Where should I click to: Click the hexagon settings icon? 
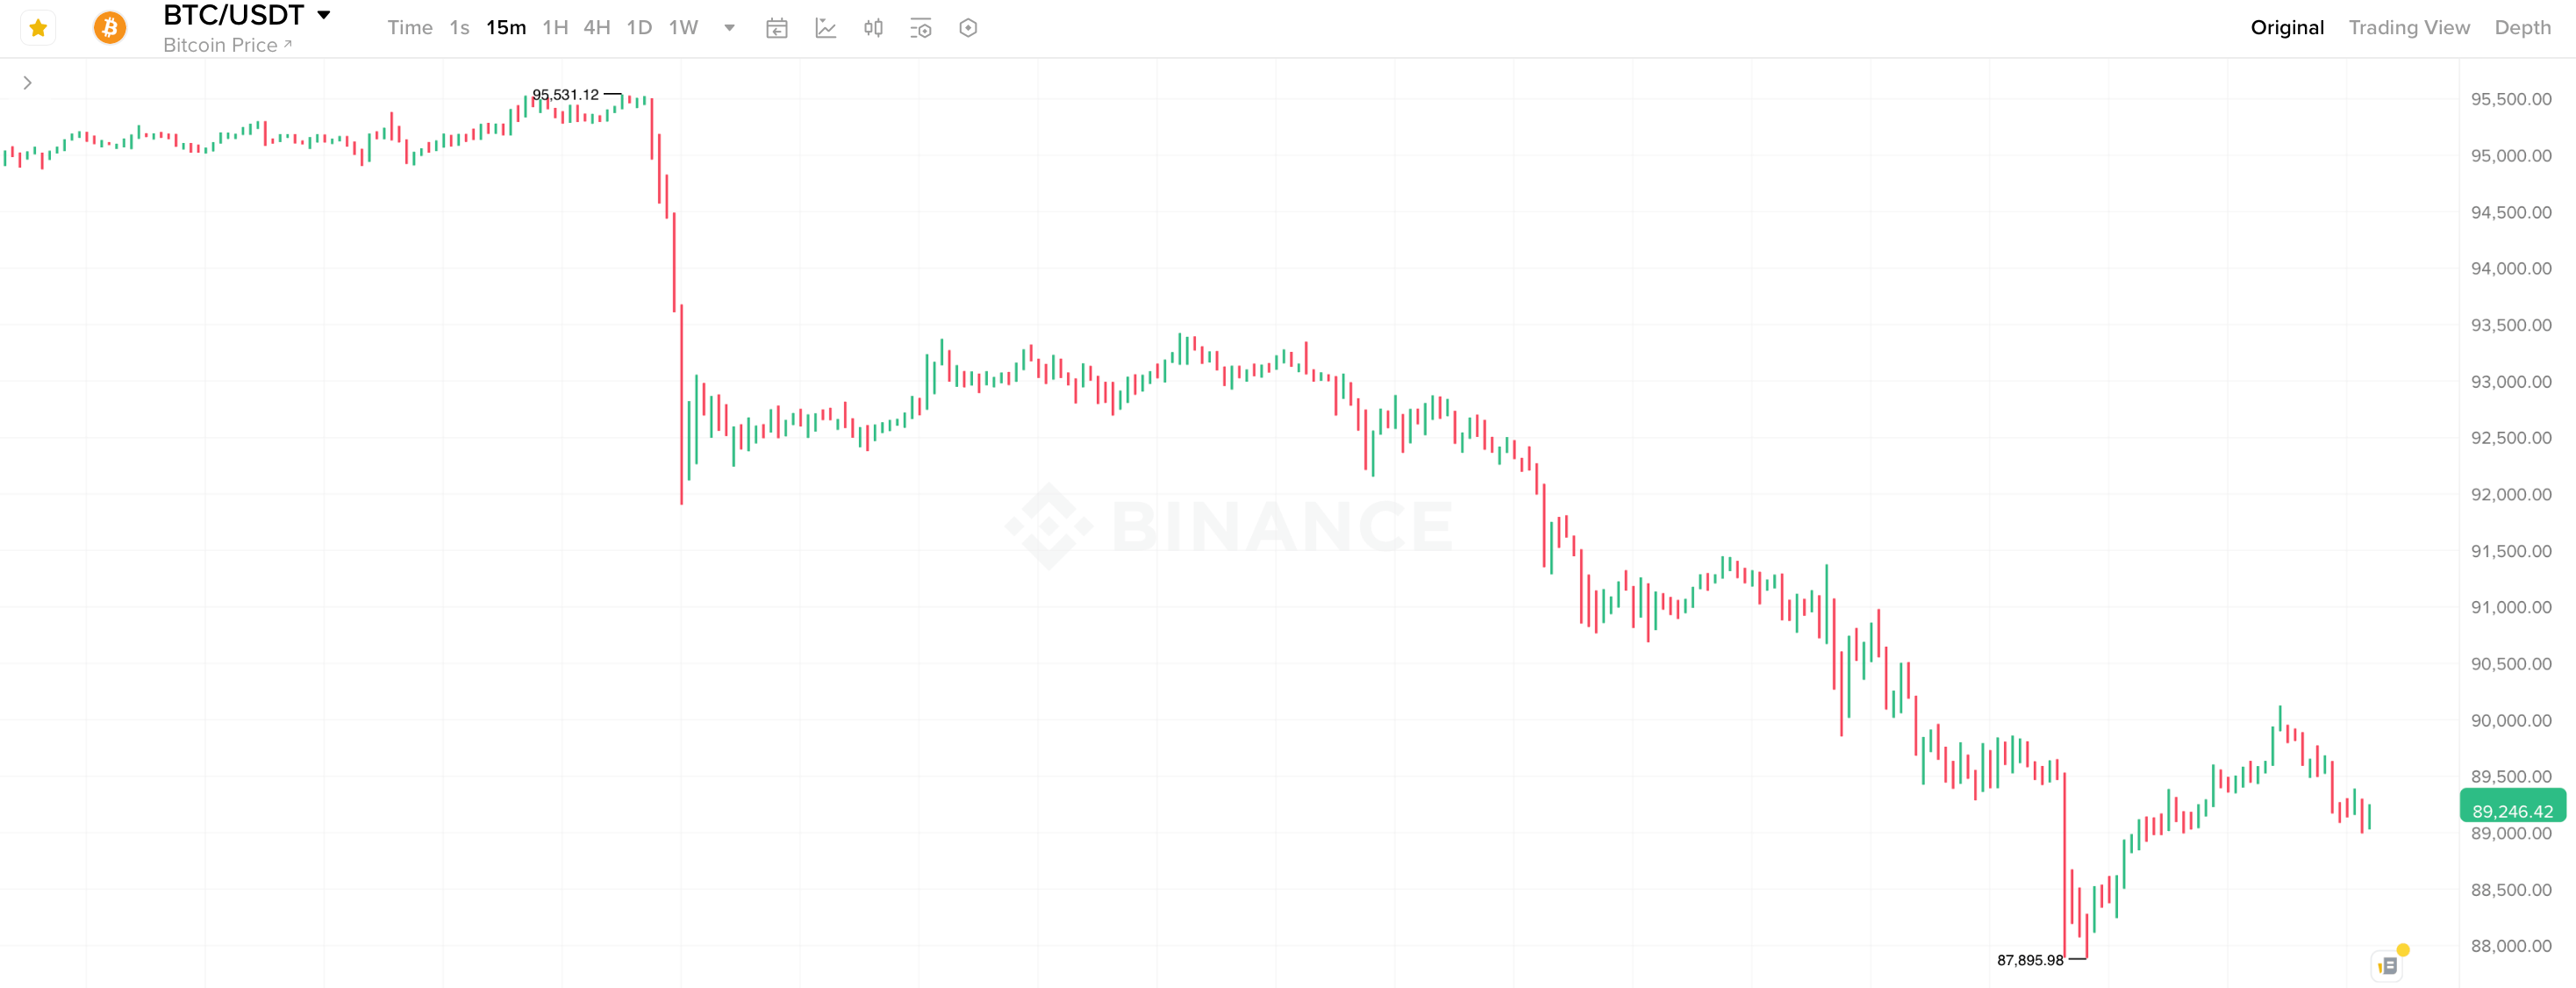[x=968, y=28]
